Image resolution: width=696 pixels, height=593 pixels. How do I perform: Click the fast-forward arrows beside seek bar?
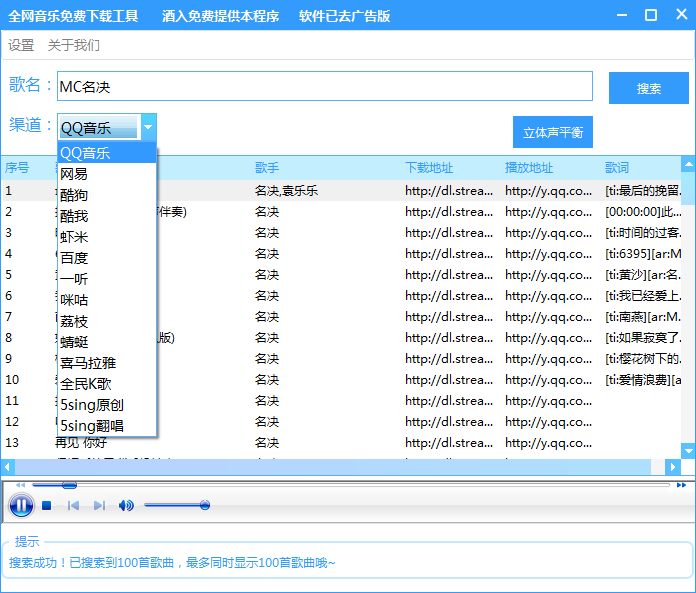click(x=681, y=485)
